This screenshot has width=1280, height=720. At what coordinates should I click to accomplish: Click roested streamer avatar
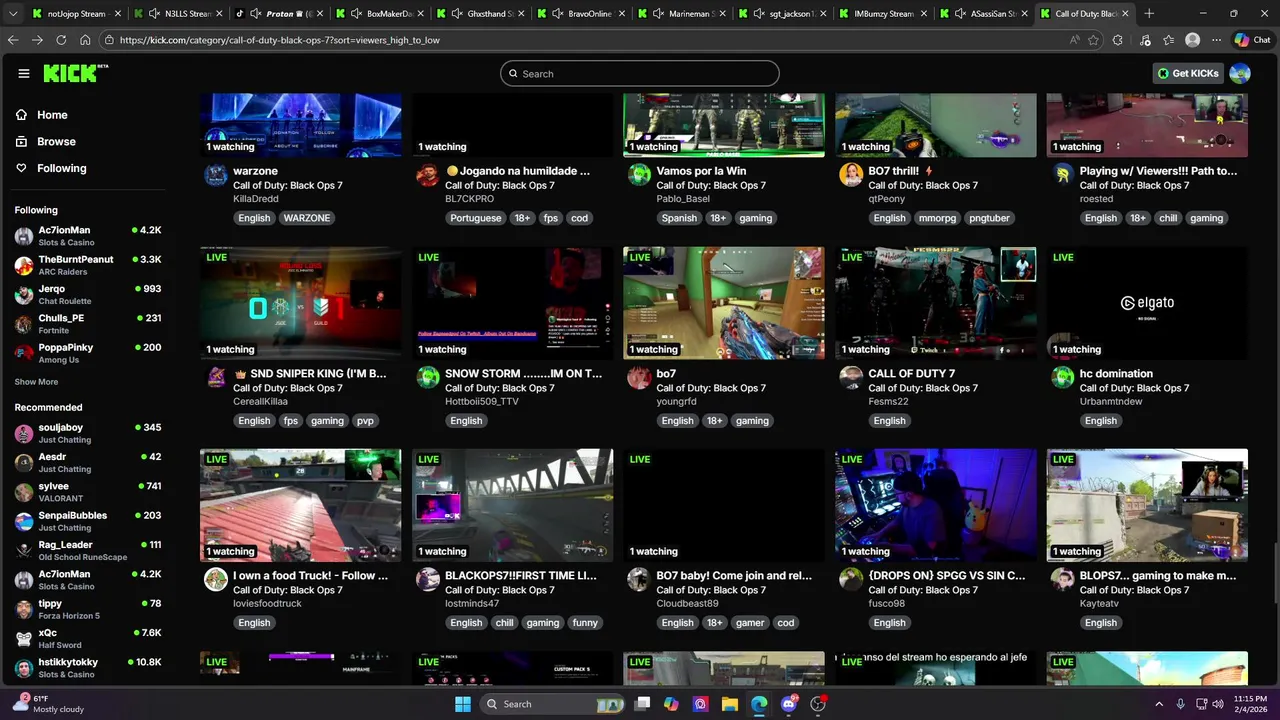pyautogui.click(x=1063, y=176)
